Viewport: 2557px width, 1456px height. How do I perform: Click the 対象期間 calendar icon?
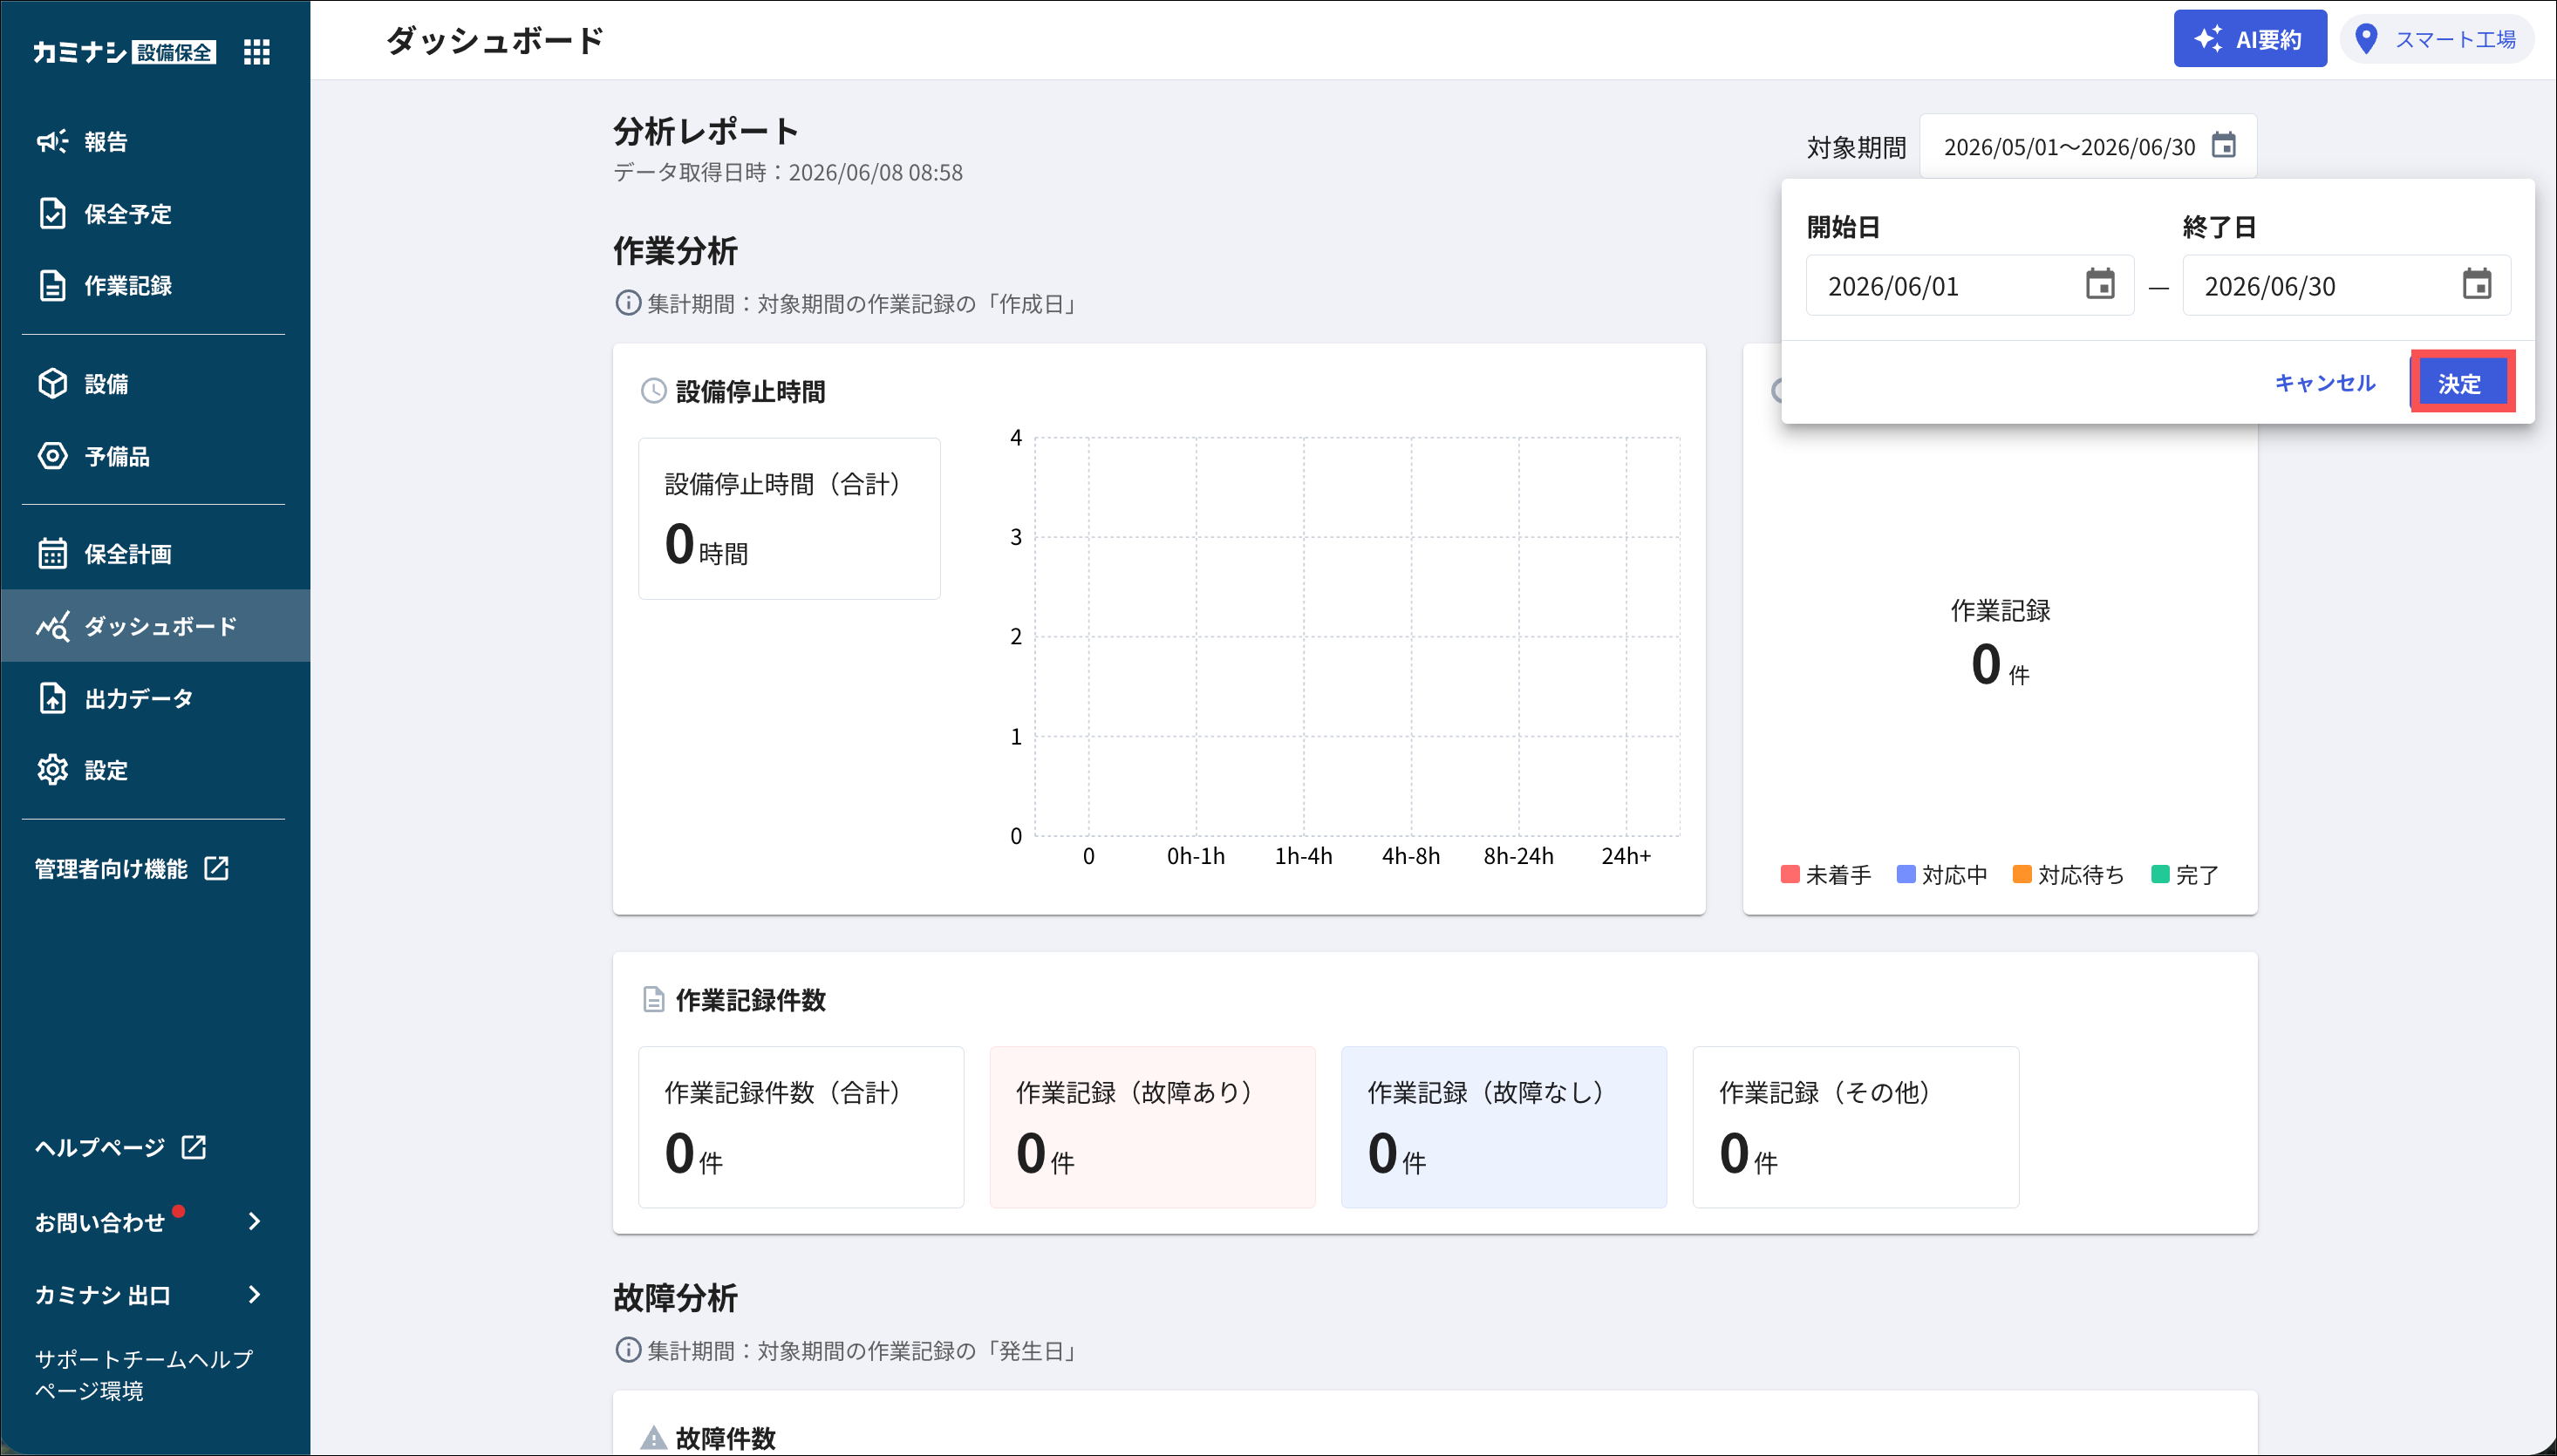[2223, 145]
